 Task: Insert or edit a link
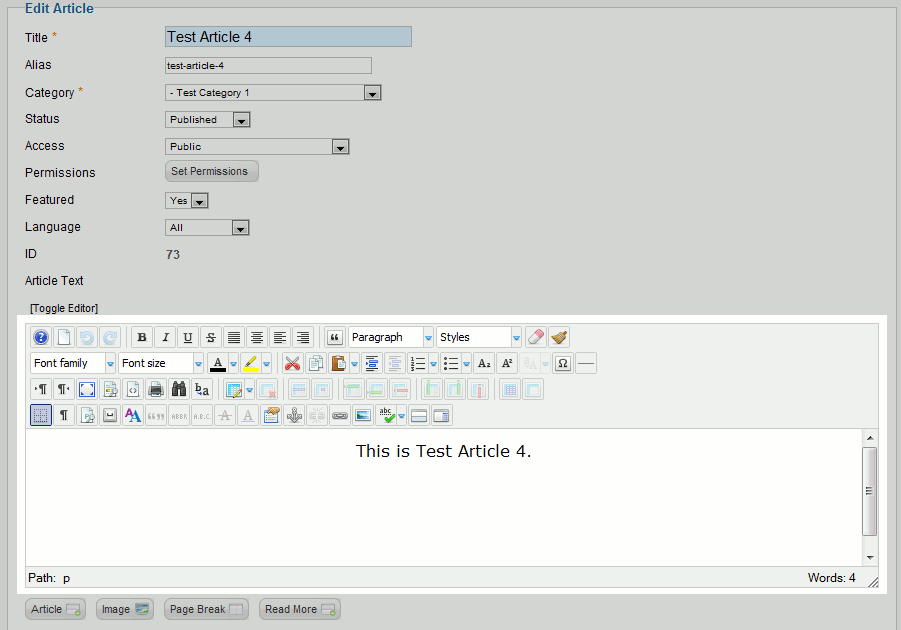pos(340,415)
